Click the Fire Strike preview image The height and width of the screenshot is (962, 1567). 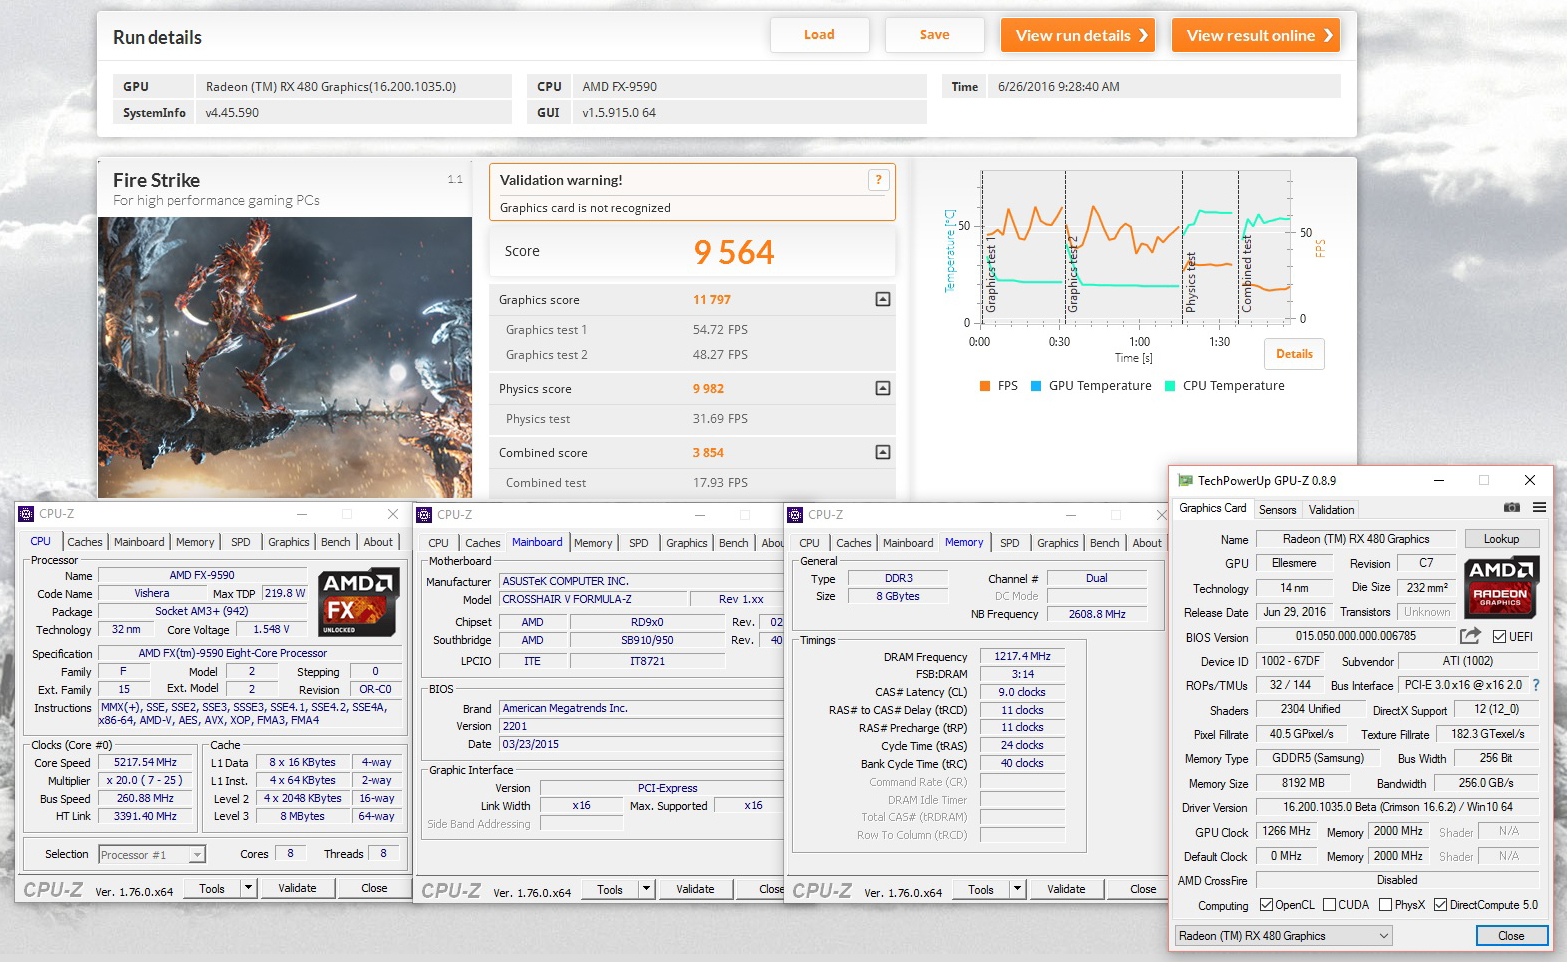285,357
